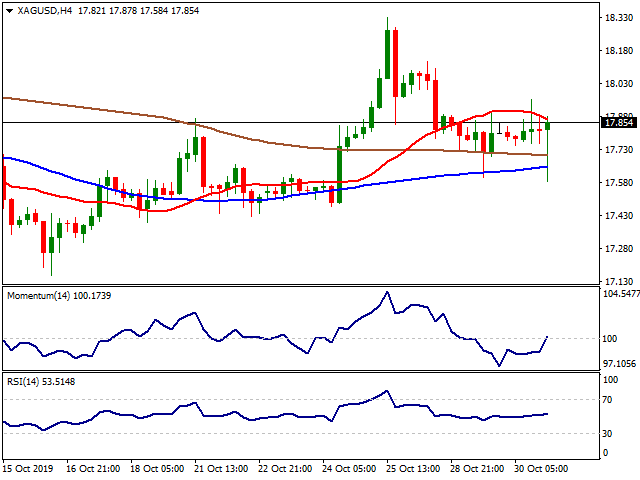This screenshot has width=640, height=480.
Task: Click the XAGUSD,H4 symbol title text
Action: tap(44, 11)
